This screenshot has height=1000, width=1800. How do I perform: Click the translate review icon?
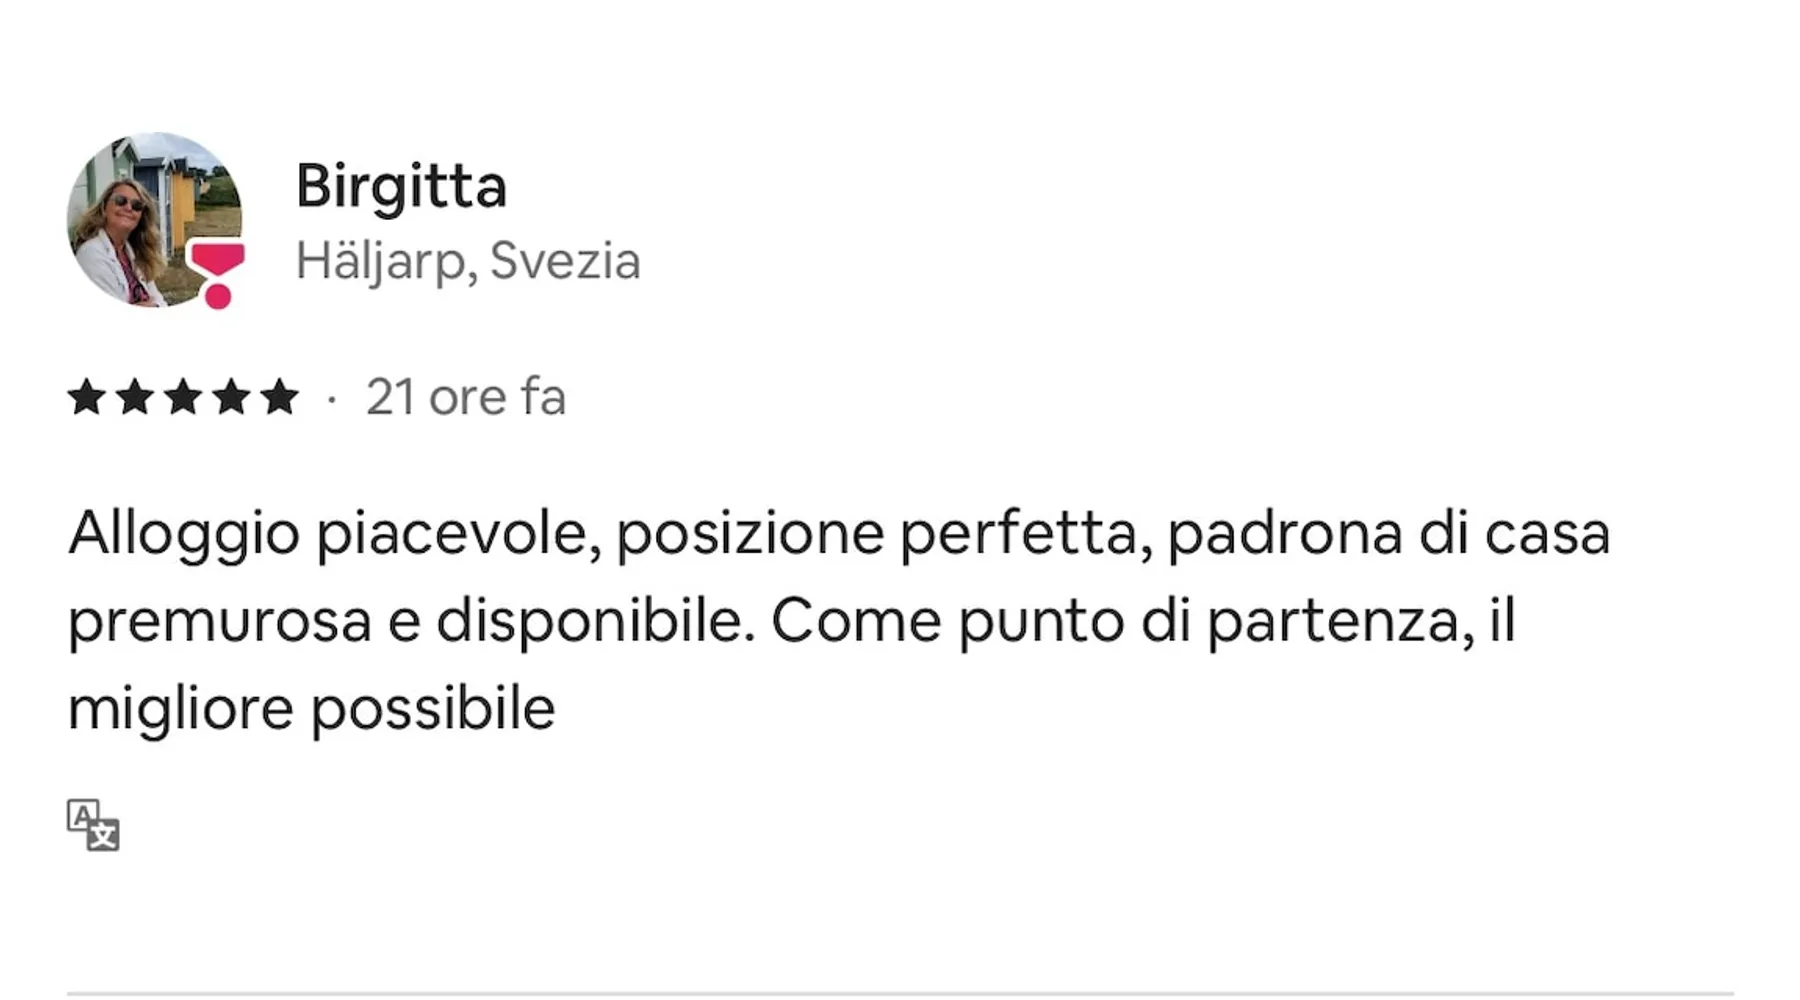[93, 825]
